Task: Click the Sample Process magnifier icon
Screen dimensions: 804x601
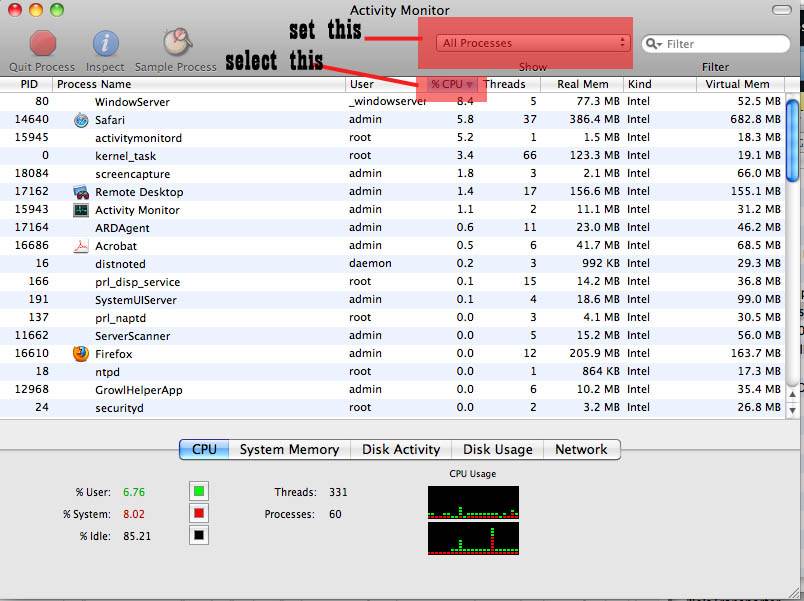Action: click(177, 42)
